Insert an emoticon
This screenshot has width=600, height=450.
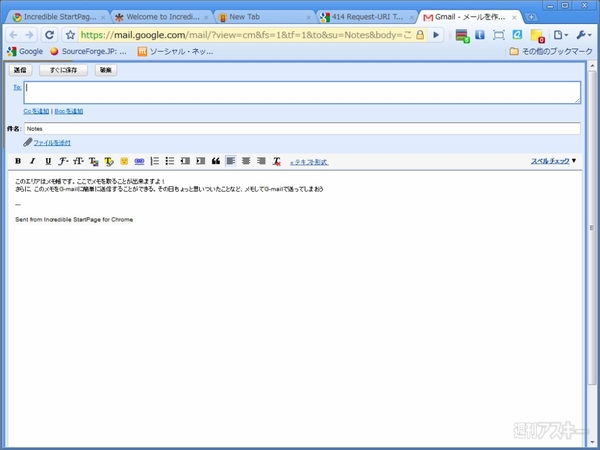pyautogui.click(x=124, y=161)
